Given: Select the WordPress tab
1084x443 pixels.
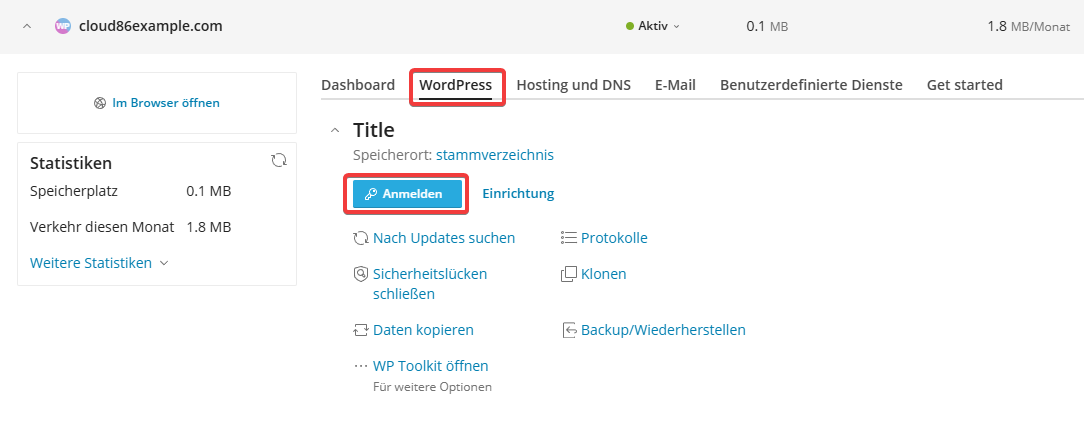Looking at the screenshot, I should 456,85.
